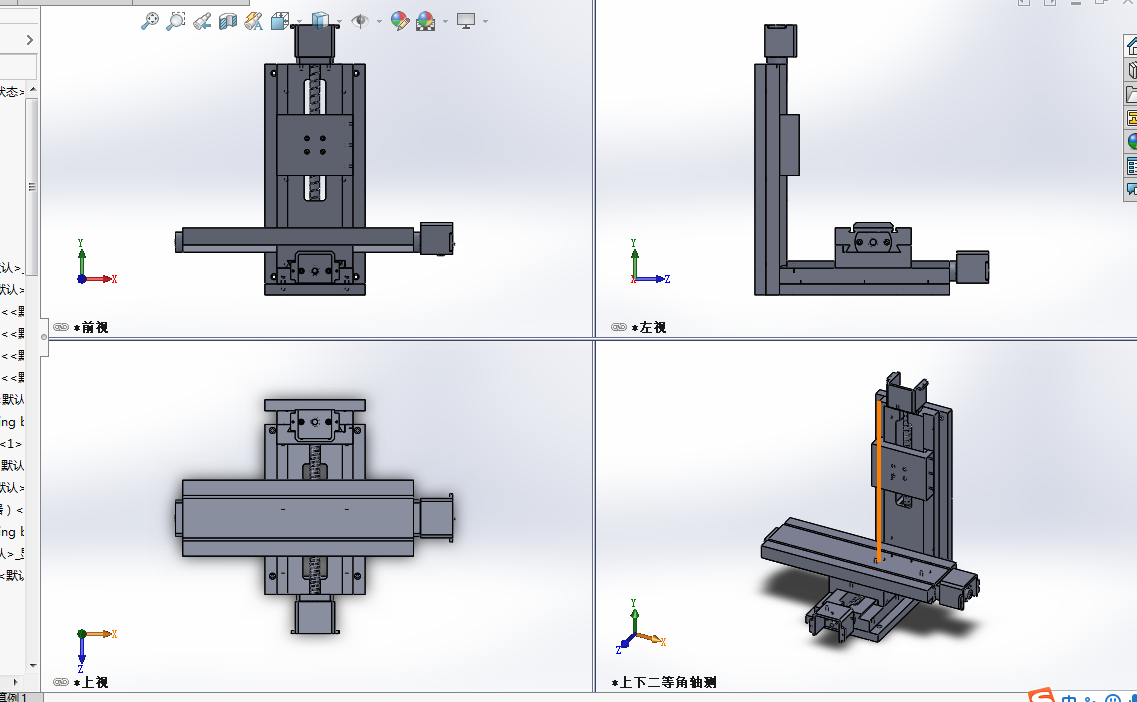Viewport: 1137px width, 702px height.
Task: Click the Apply Scene icon
Action: [426, 21]
